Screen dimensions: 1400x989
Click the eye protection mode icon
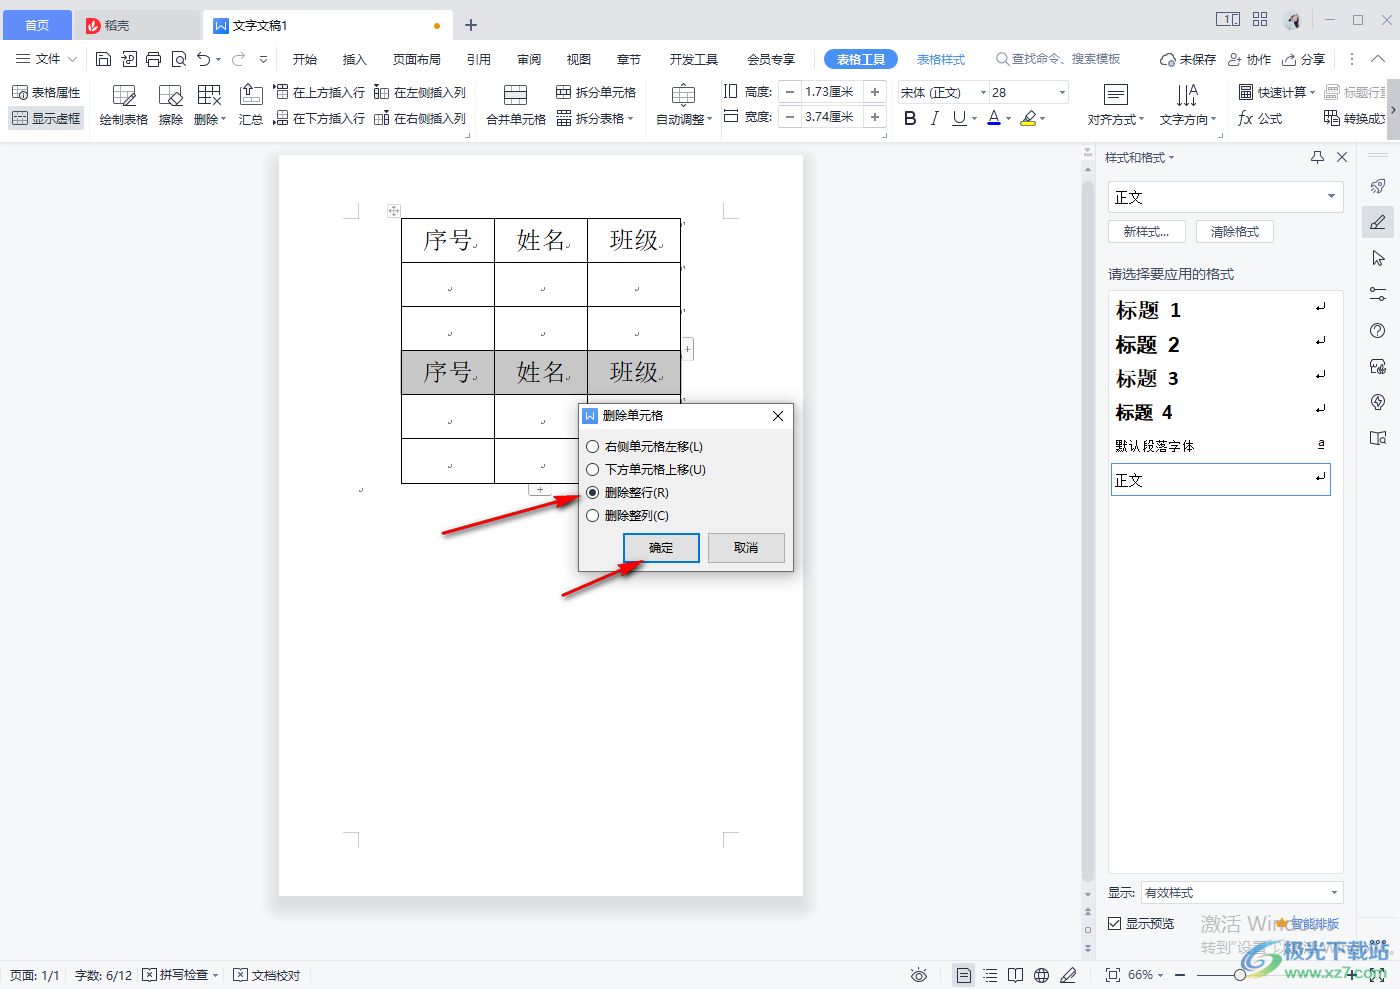coord(919,975)
